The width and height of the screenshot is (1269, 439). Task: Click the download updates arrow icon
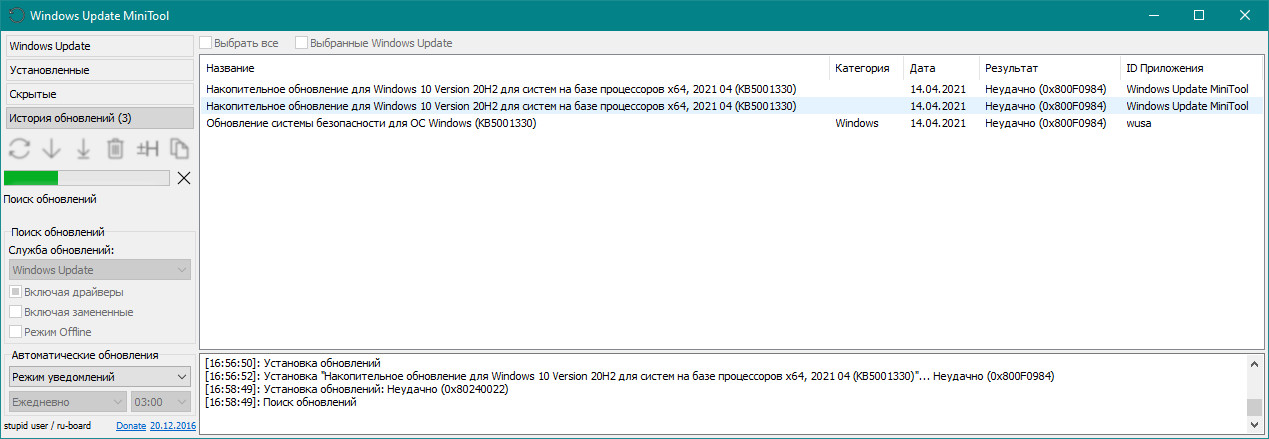coord(52,149)
